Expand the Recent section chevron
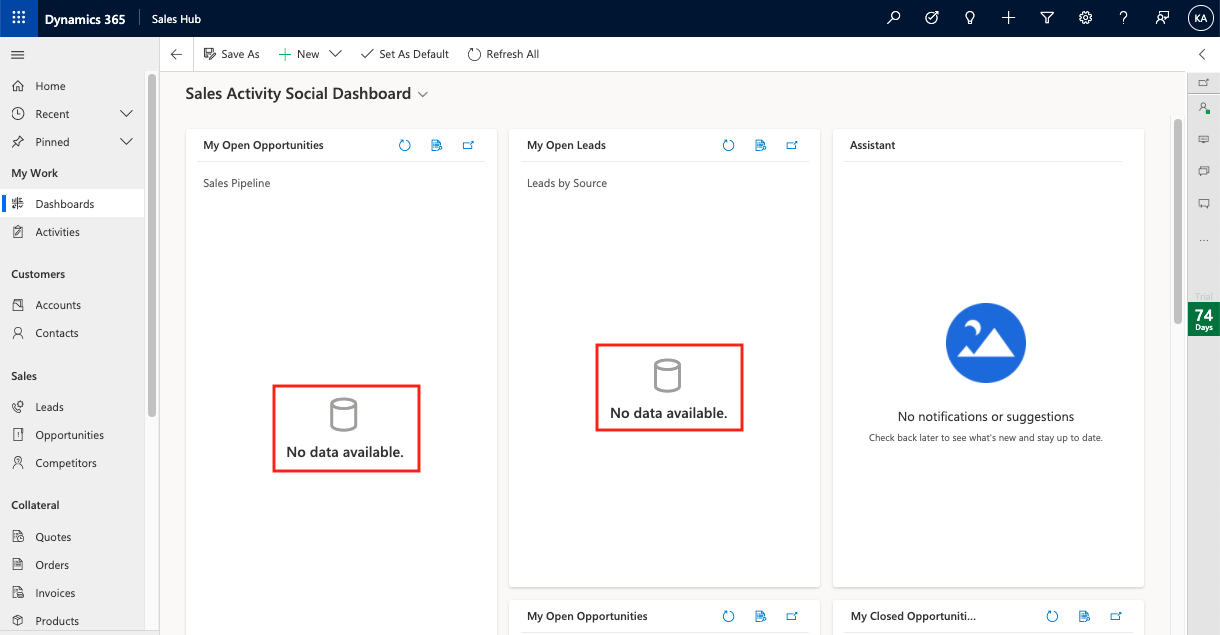This screenshot has height=635, width=1220. pos(126,114)
